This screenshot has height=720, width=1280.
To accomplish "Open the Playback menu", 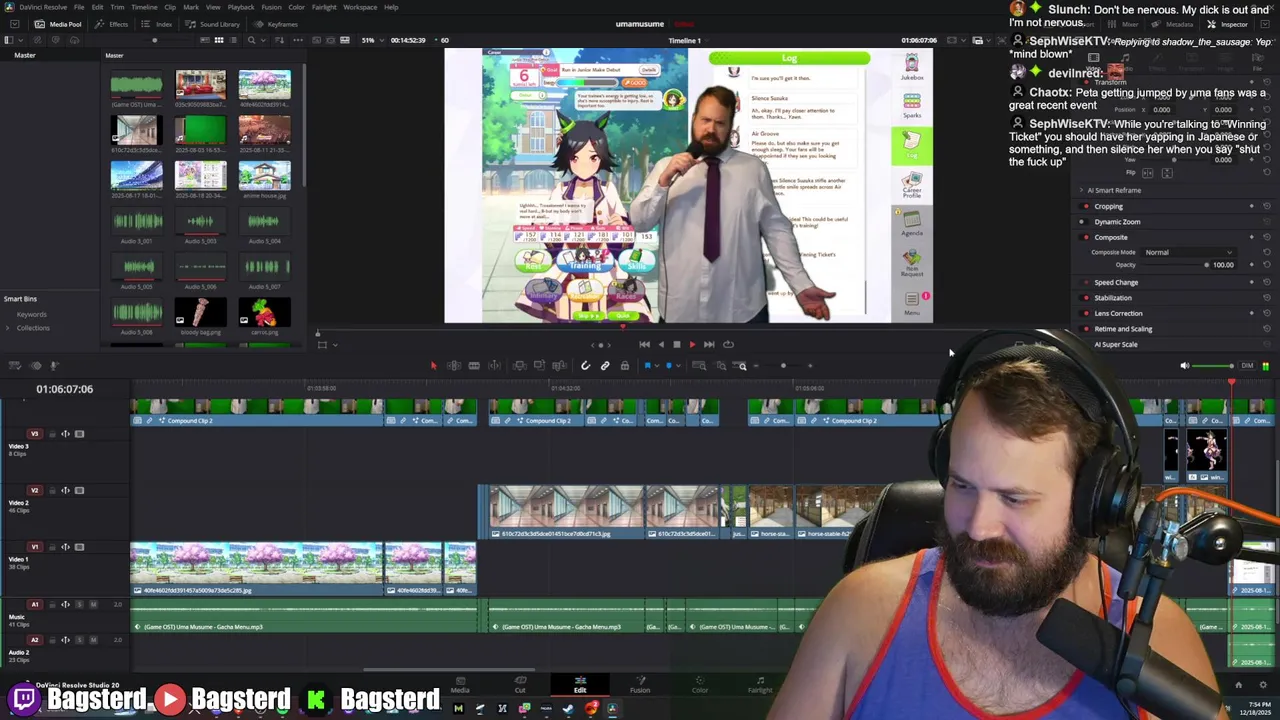I will click(241, 7).
